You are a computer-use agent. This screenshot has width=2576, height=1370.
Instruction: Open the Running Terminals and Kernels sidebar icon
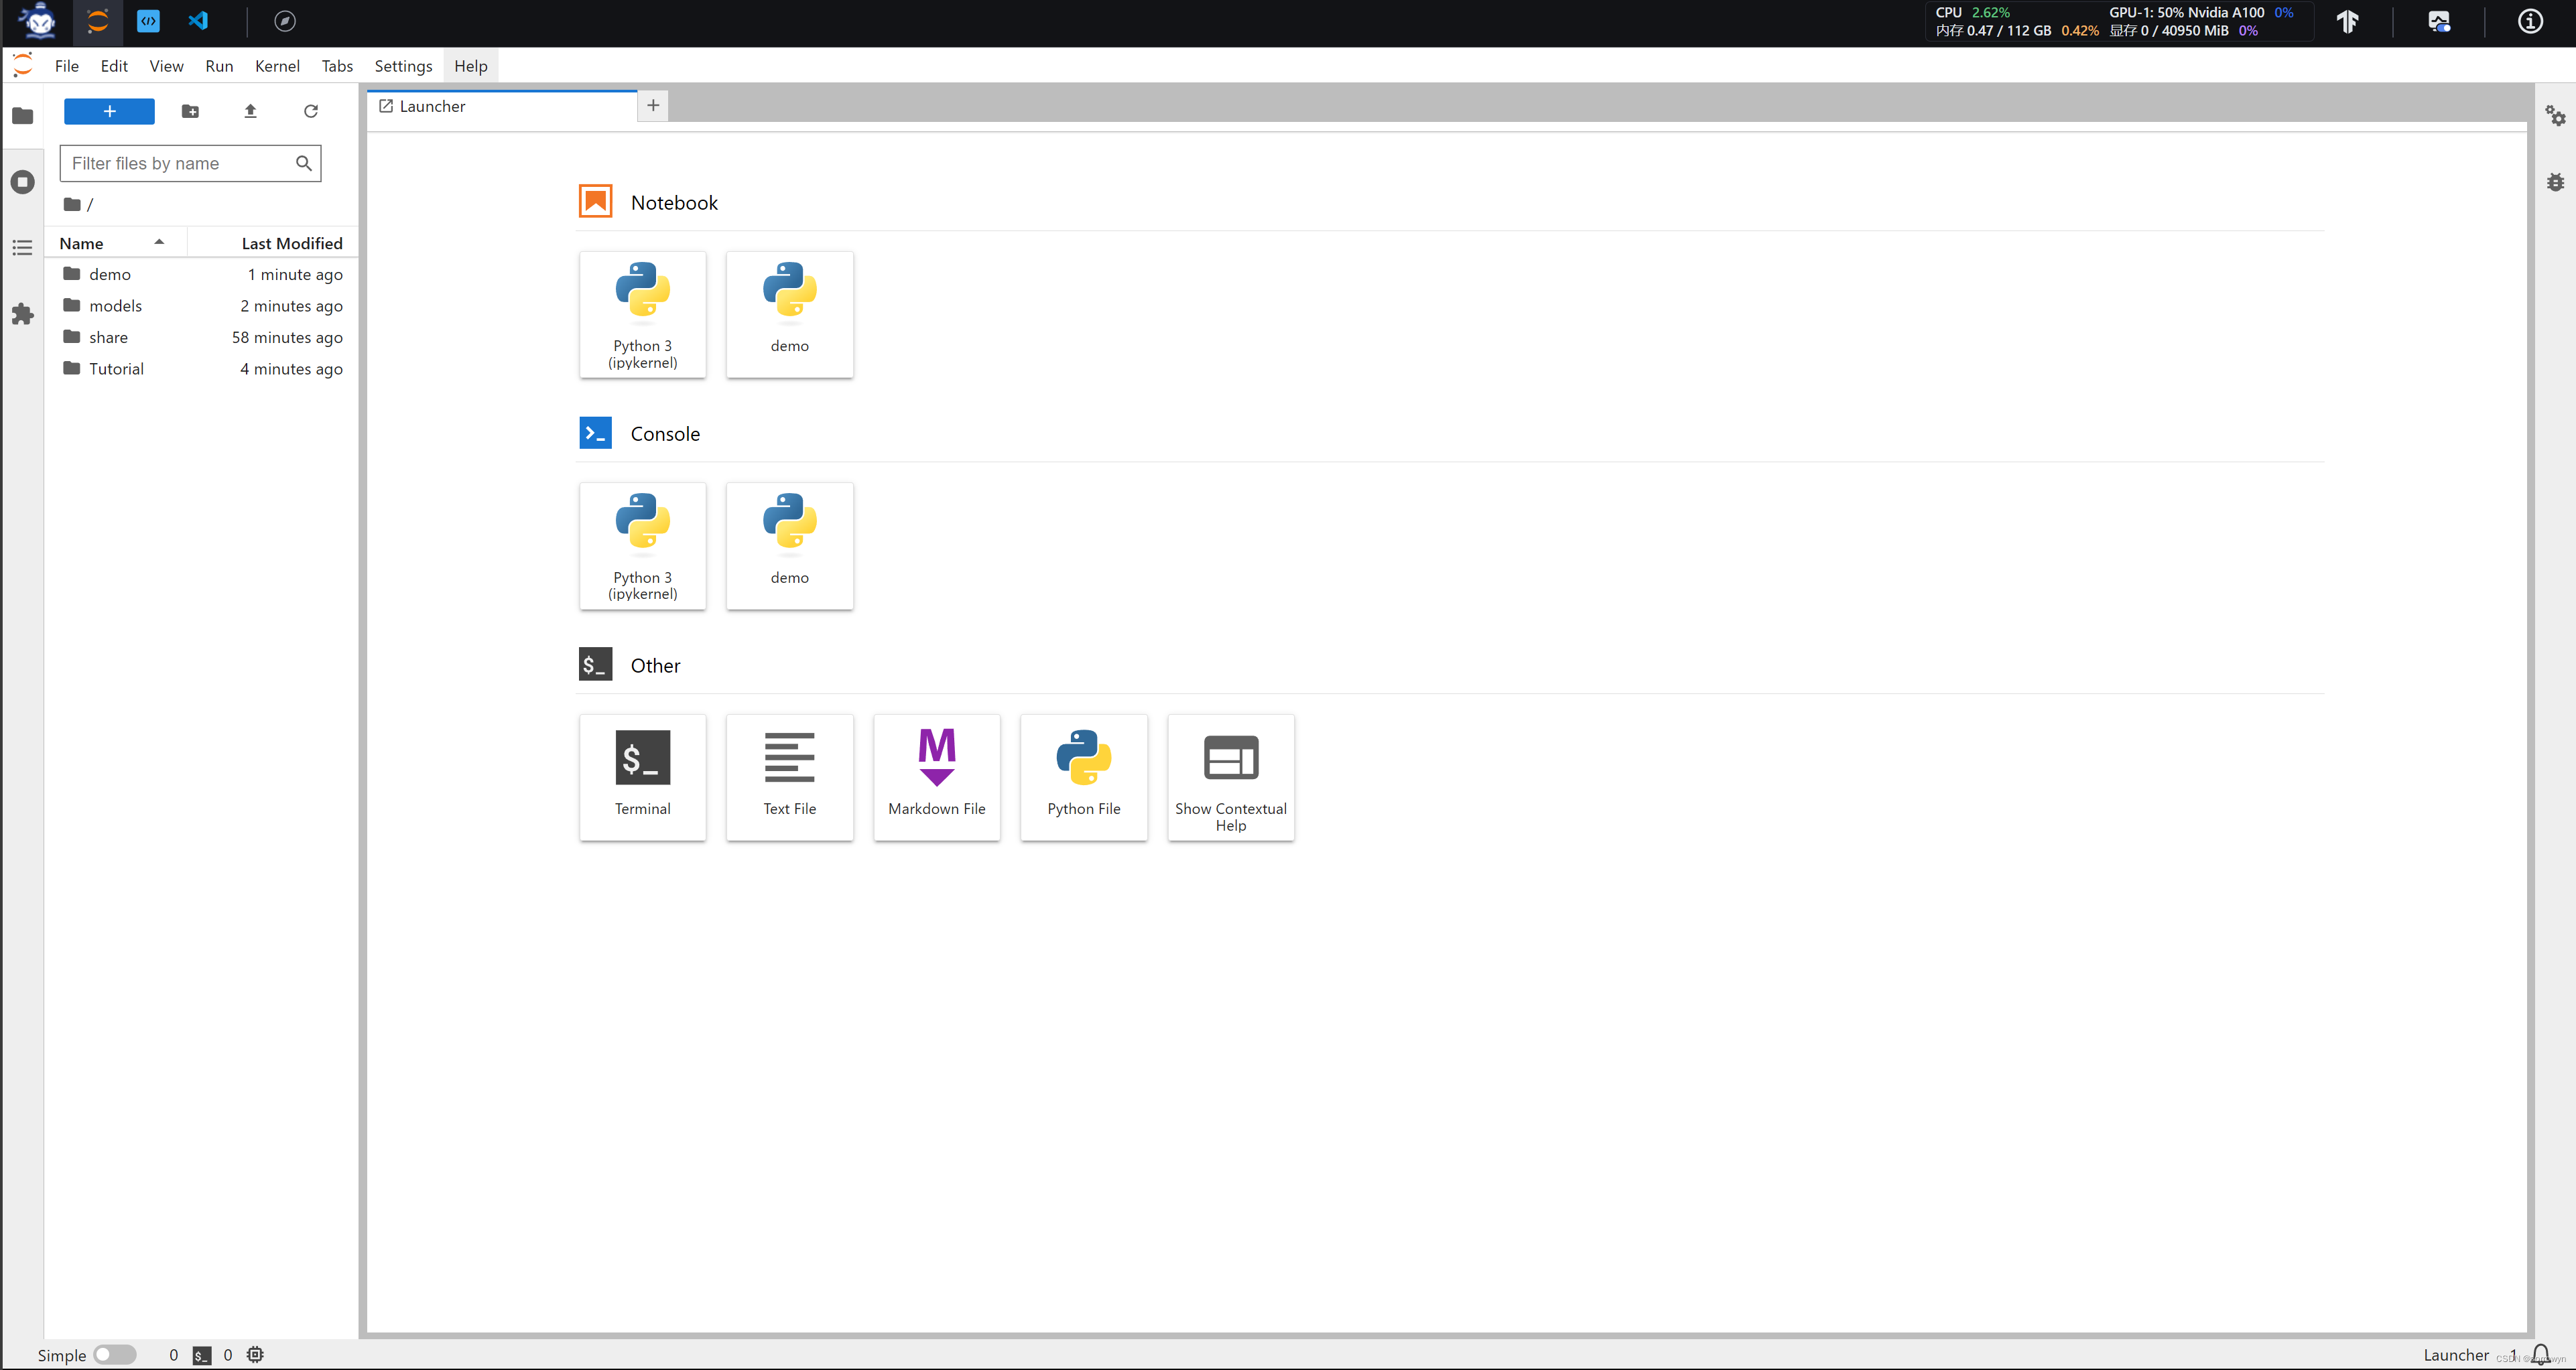pyautogui.click(x=22, y=182)
